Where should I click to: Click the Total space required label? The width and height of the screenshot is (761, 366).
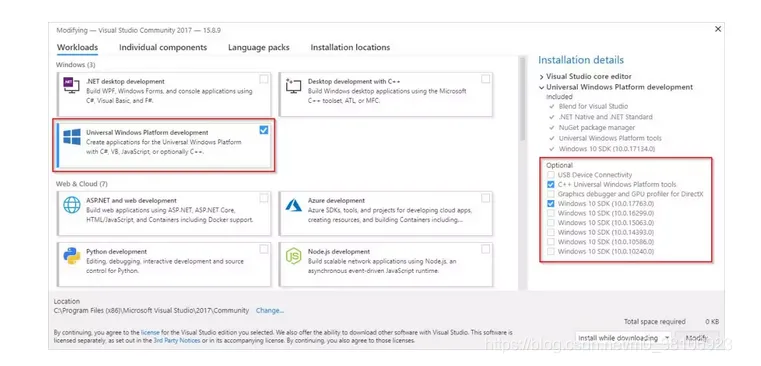pos(655,321)
